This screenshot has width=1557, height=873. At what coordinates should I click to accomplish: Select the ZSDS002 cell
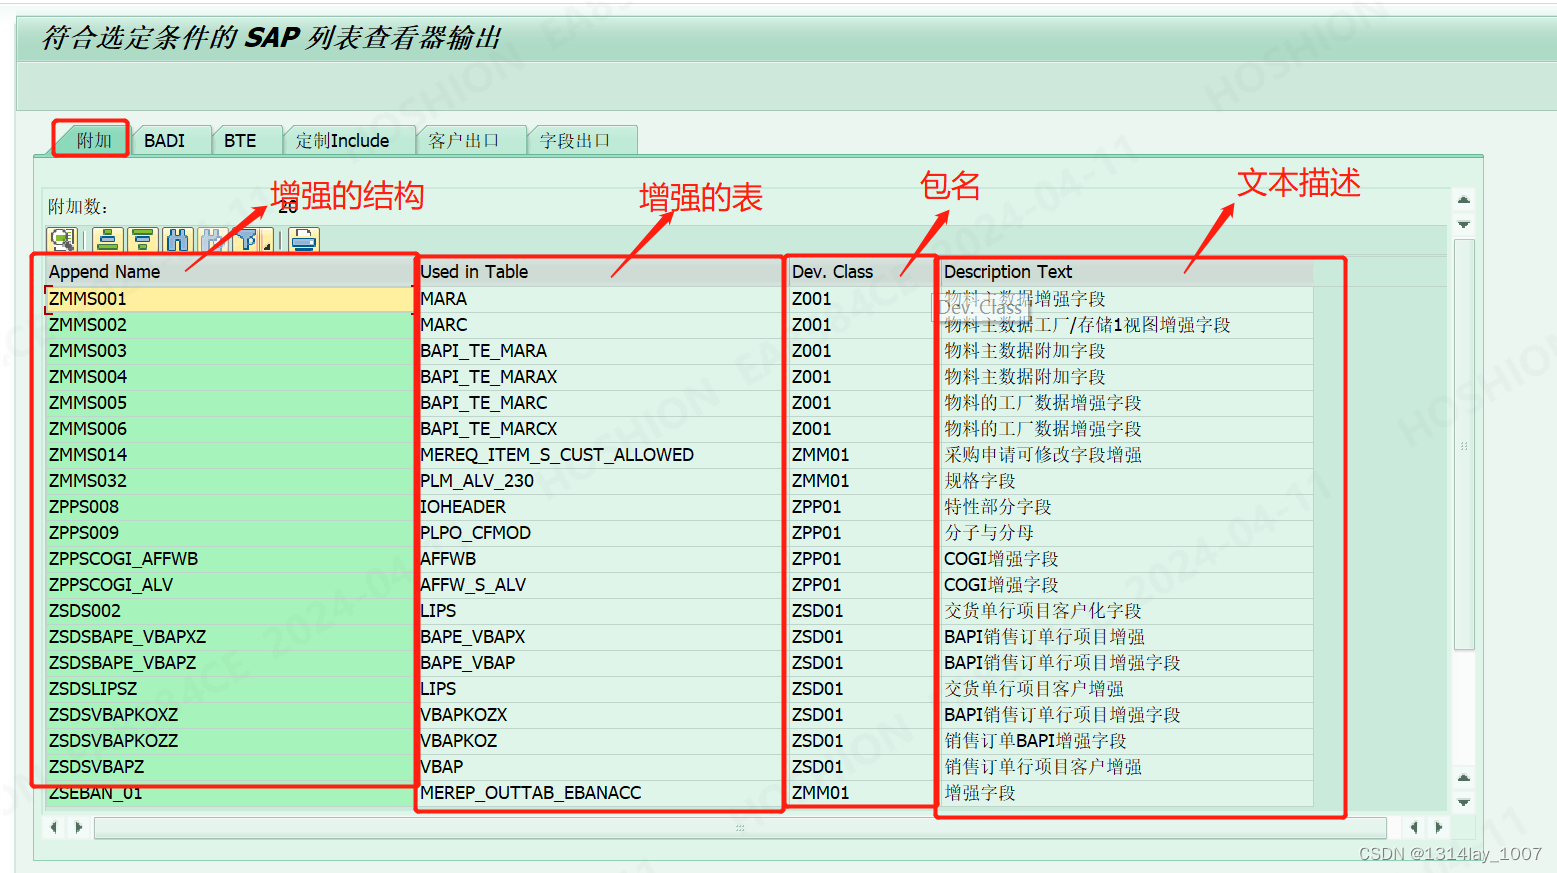[229, 611]
